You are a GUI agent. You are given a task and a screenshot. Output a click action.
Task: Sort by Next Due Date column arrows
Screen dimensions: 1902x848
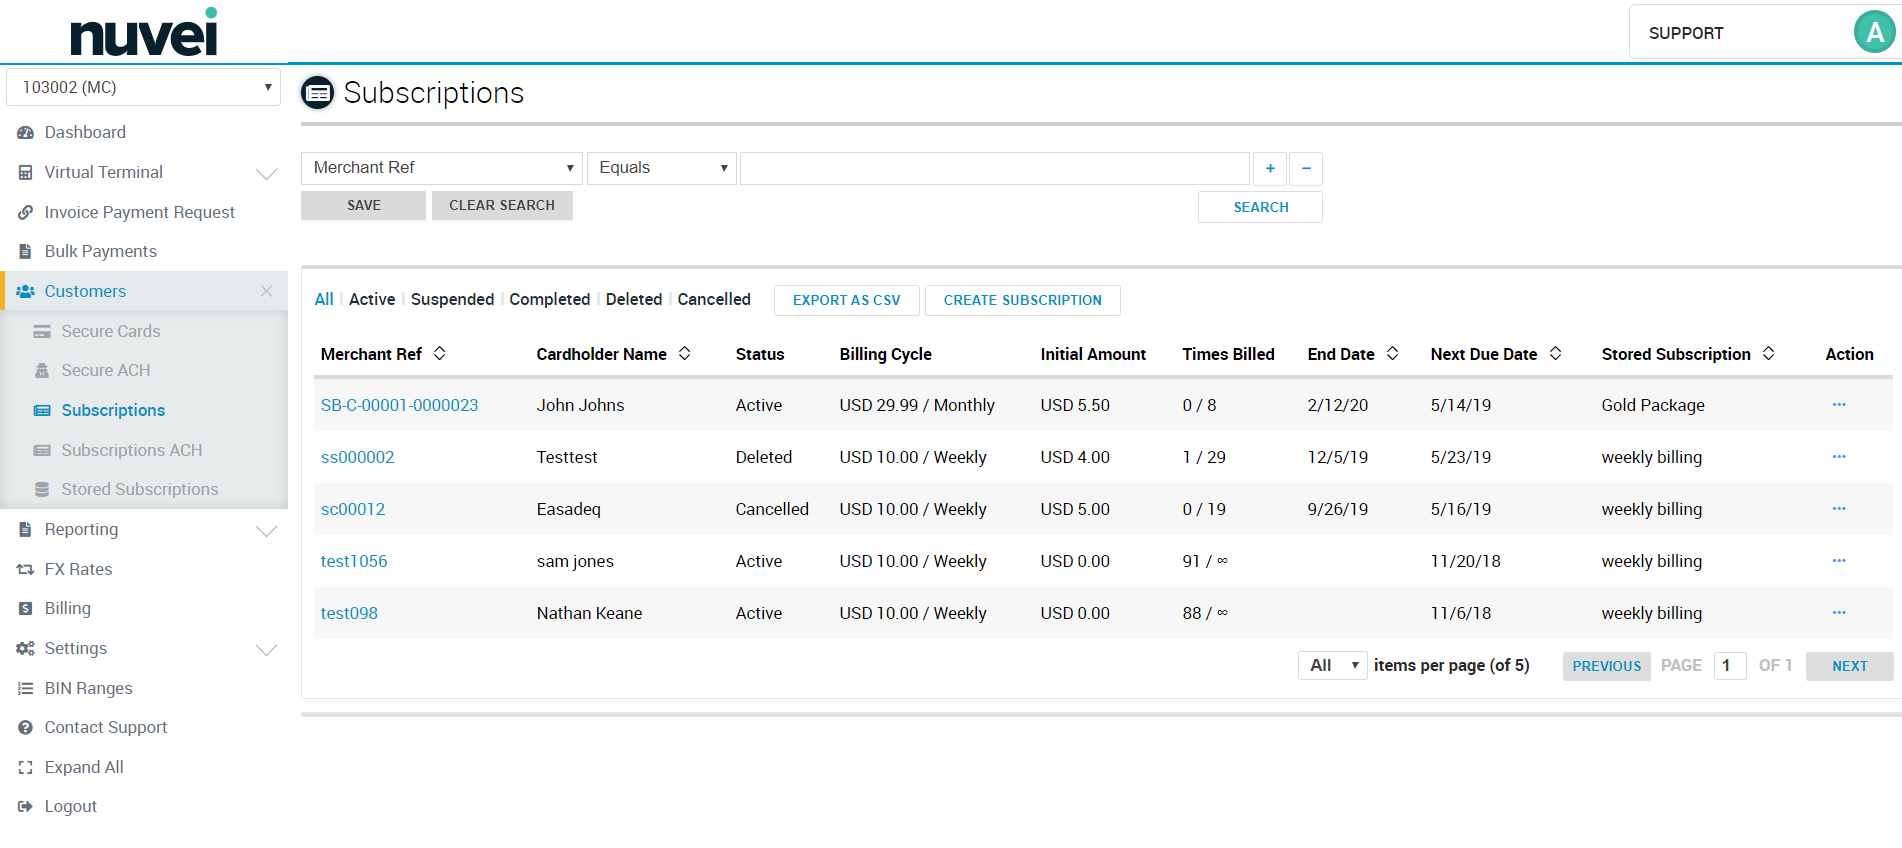point(1556,354)
